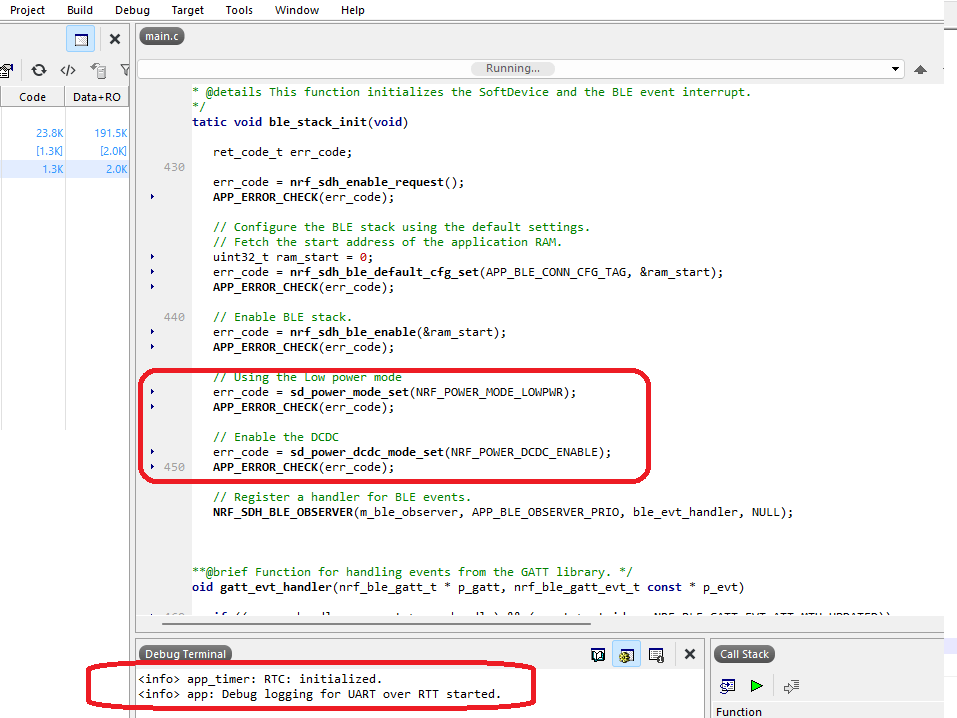This screenshot has height=718, width=957.
Task: Click the first icon in Call Stack toolbar
Action: click(728, 686)
